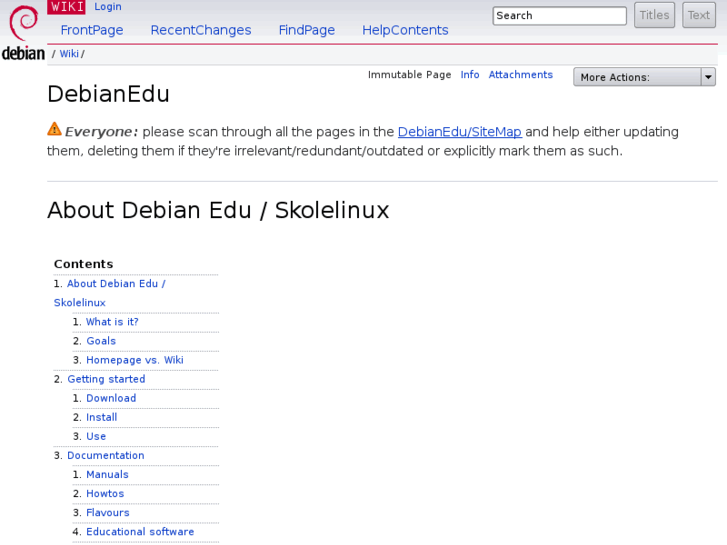Image resolution: width=727 pixels, height=545 pixels.
Task: Jump to Homepage vs. Wiki section
Action: tap(135, 360)
